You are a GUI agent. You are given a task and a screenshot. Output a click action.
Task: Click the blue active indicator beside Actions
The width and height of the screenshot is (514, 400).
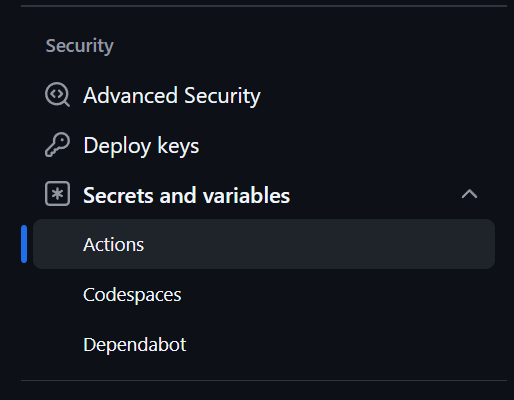[24, 244]
